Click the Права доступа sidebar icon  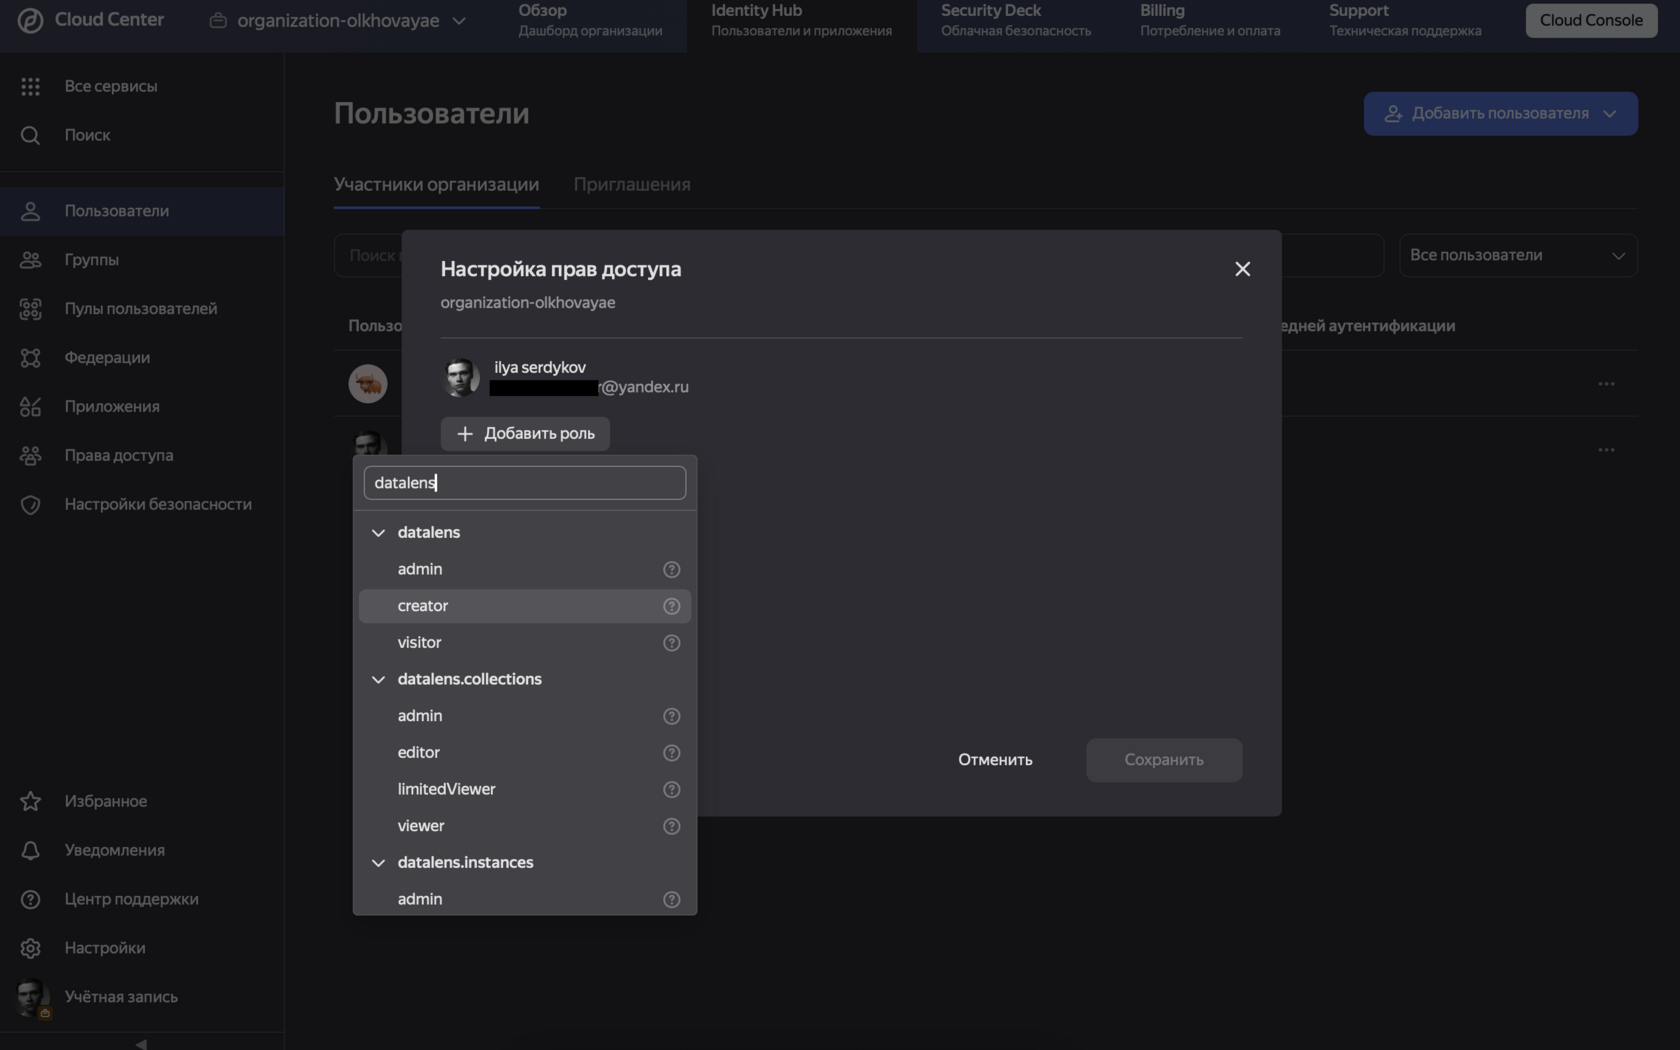[30, 456]
